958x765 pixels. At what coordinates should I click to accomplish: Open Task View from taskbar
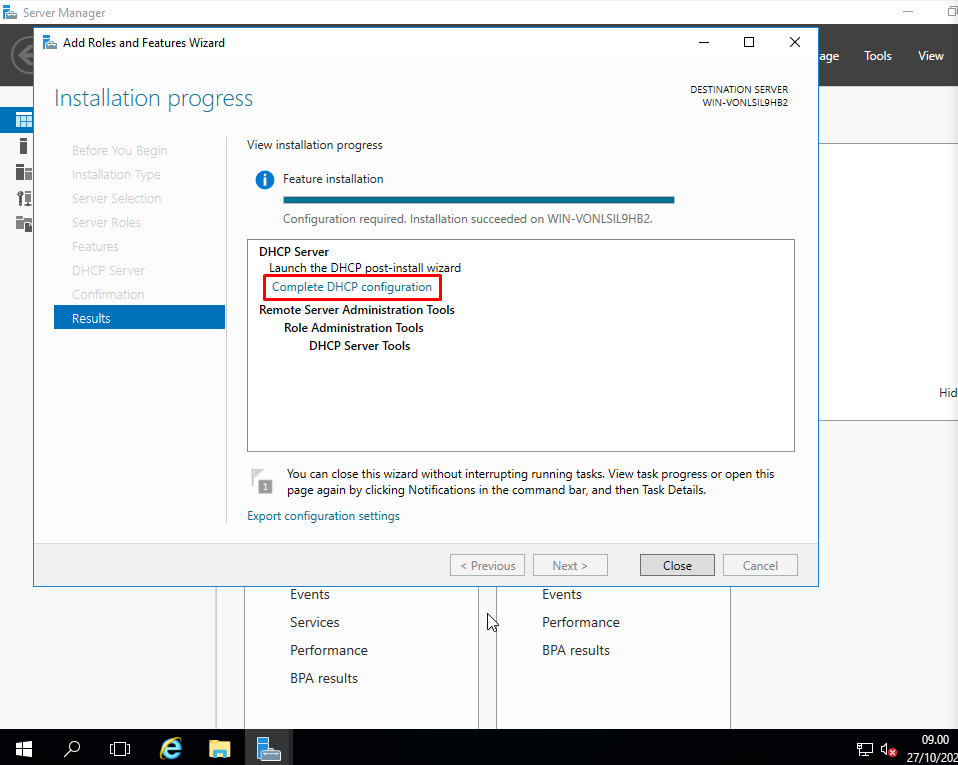click(x=120, y=747)
